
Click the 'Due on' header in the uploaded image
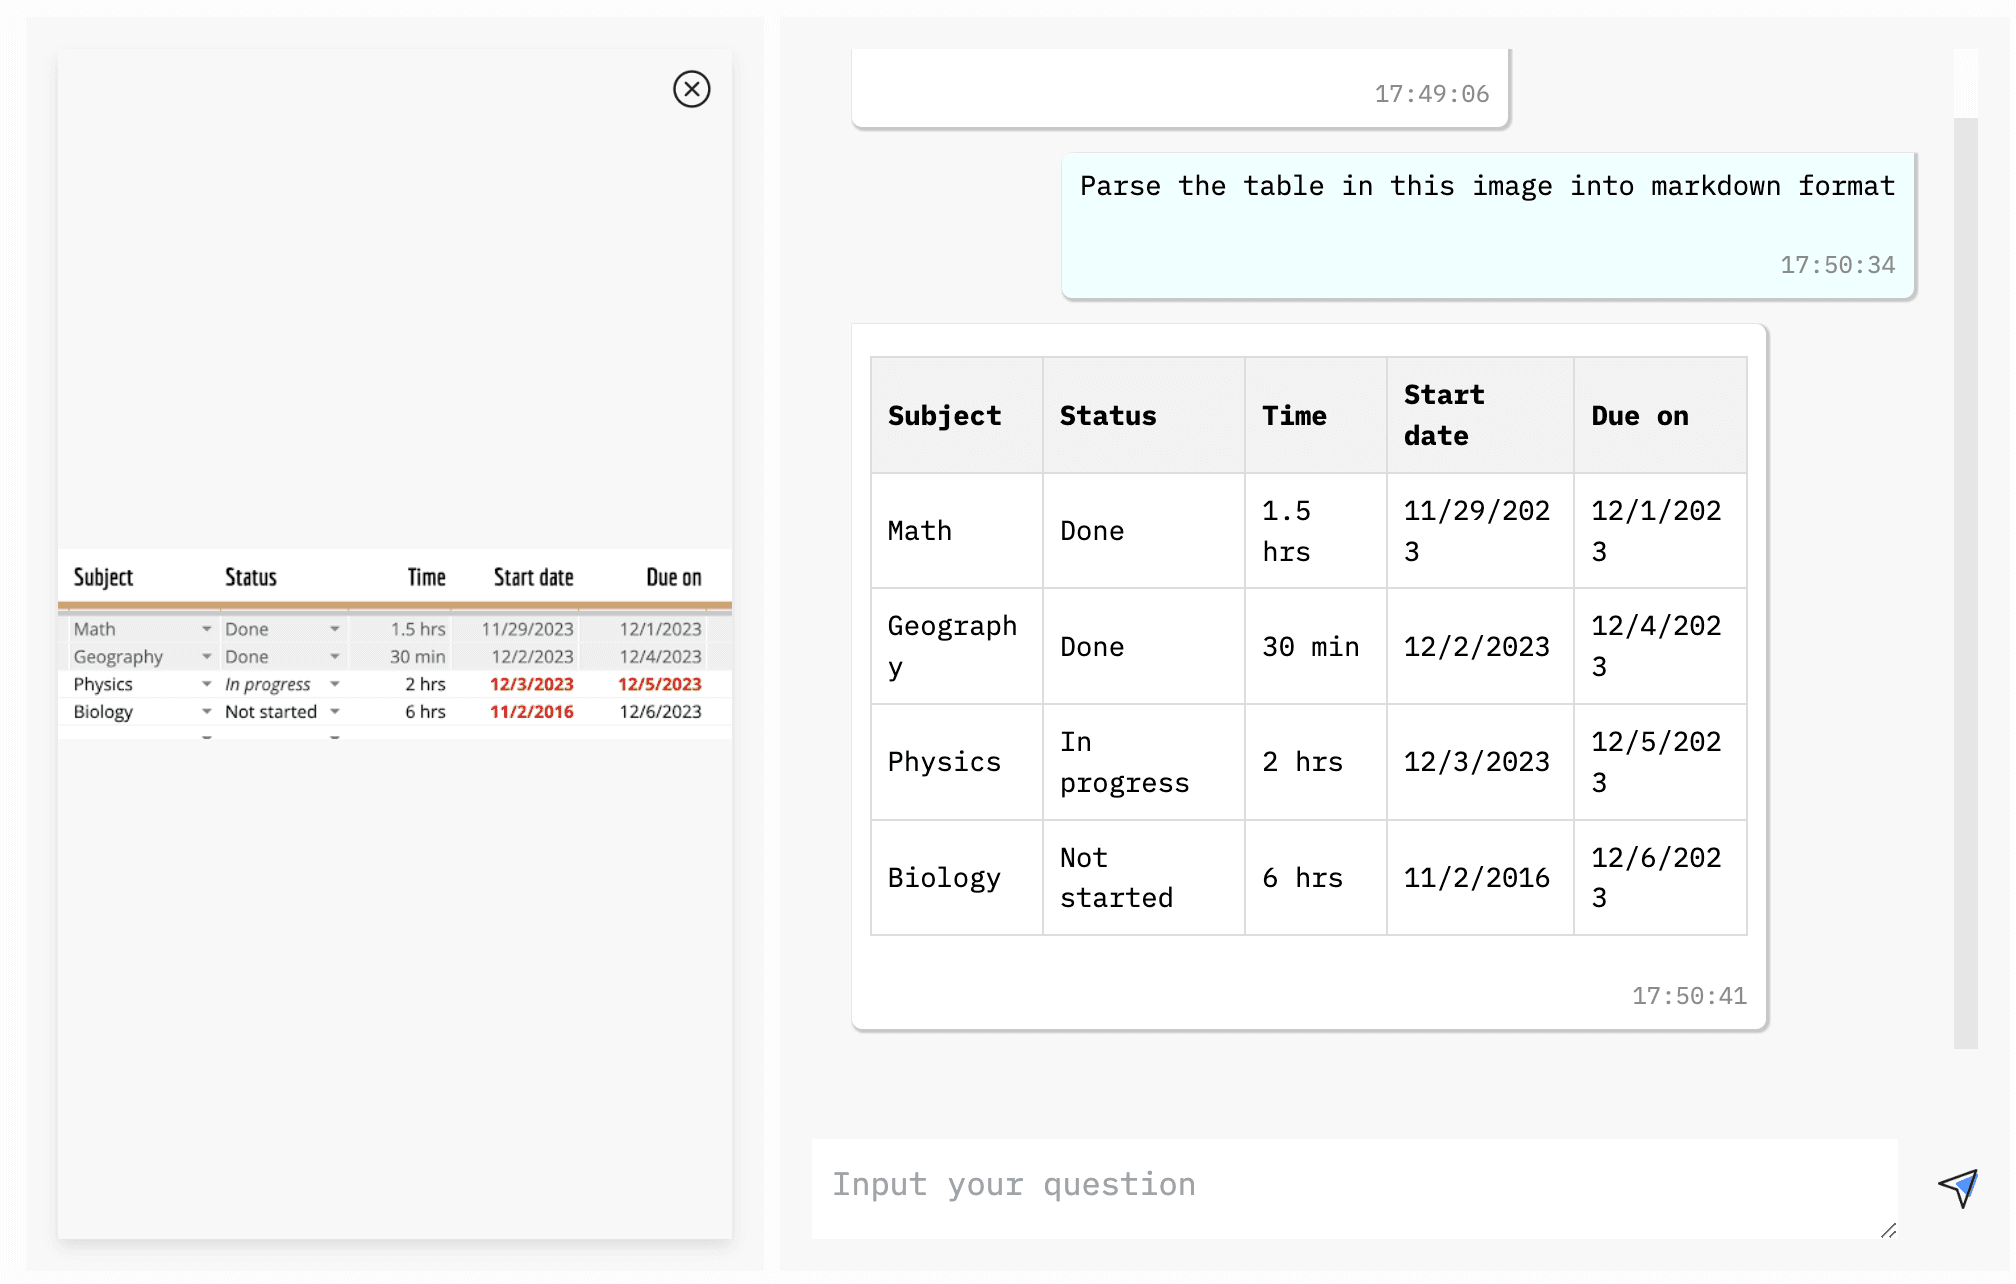[x=673, y=577]
